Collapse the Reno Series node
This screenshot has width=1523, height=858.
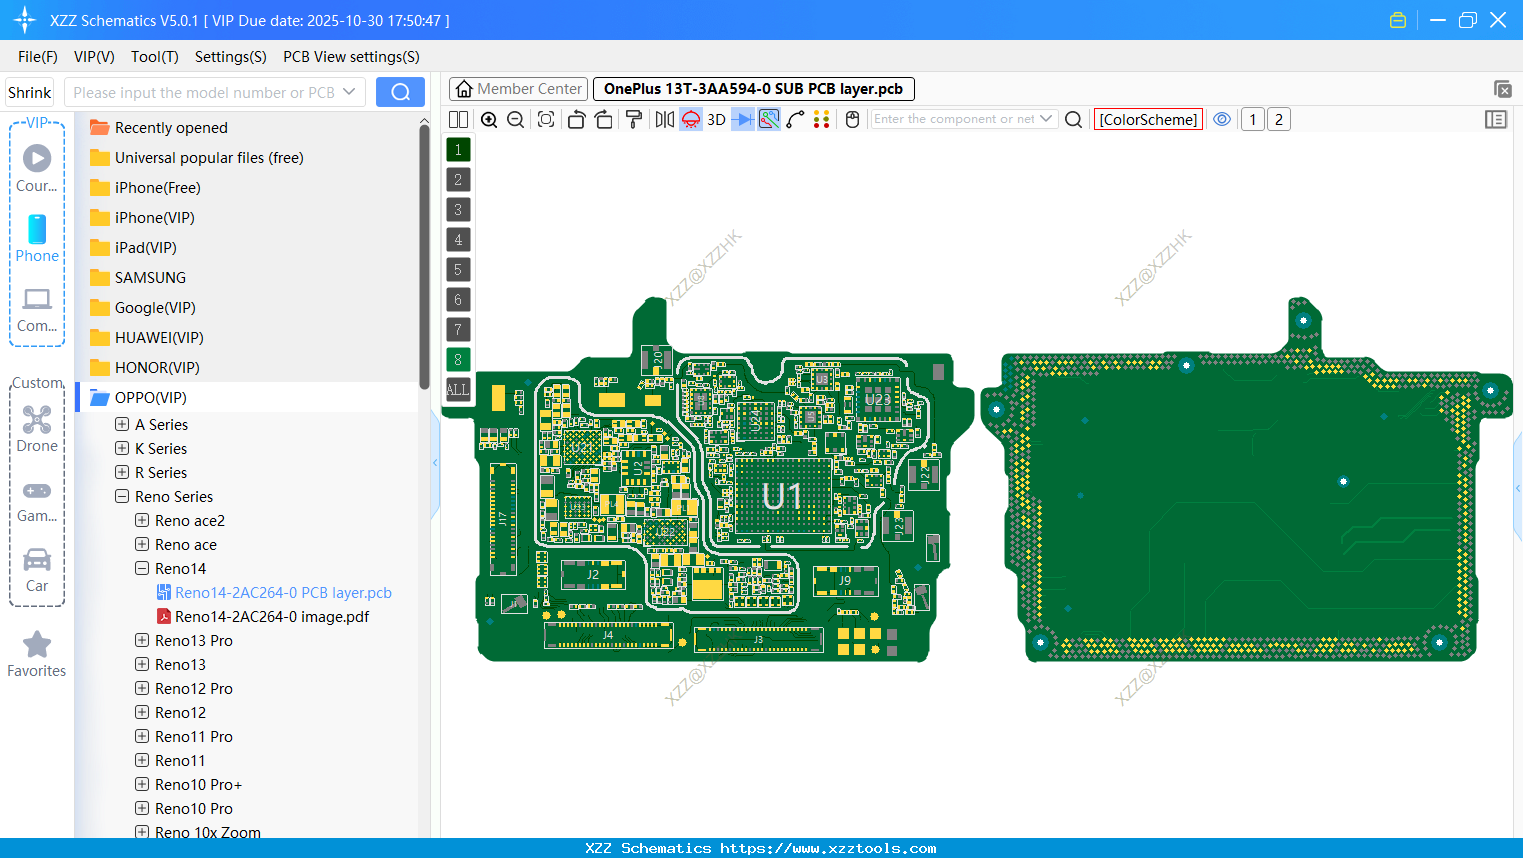click(122, 496)
